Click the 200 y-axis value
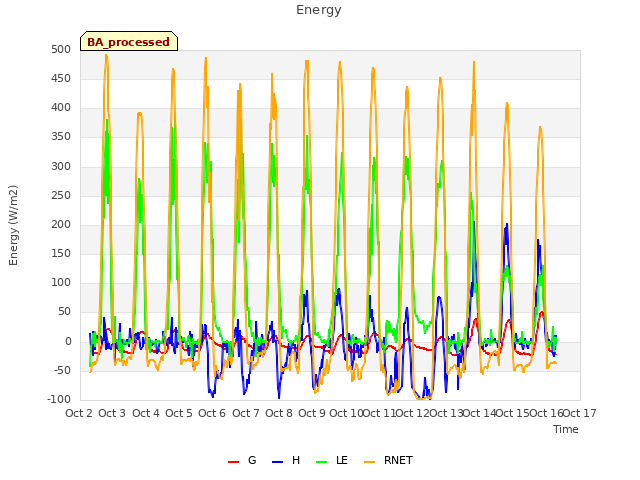 pos(61,224)
